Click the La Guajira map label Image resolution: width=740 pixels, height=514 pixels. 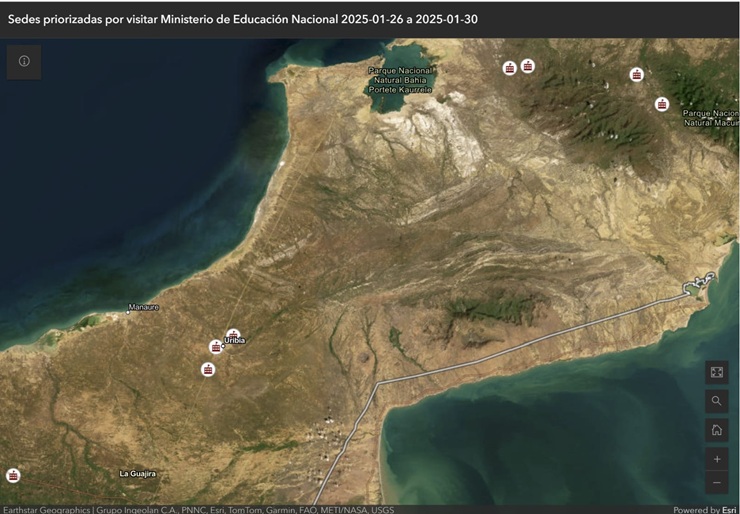tap(137, 472)
